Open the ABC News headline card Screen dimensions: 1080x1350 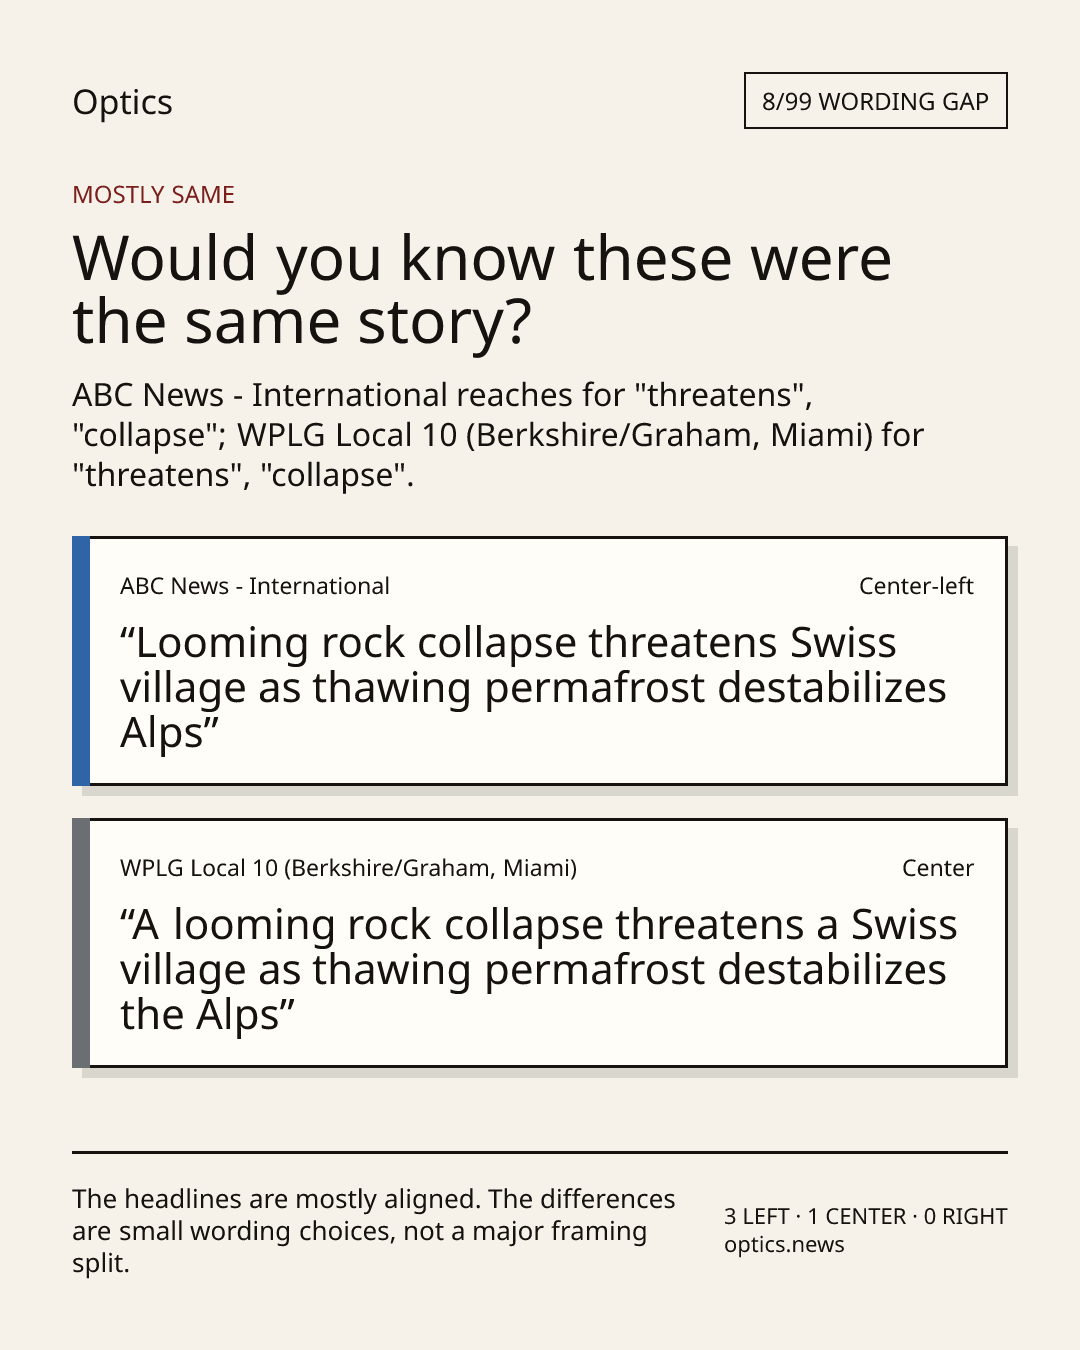[540, 661]
